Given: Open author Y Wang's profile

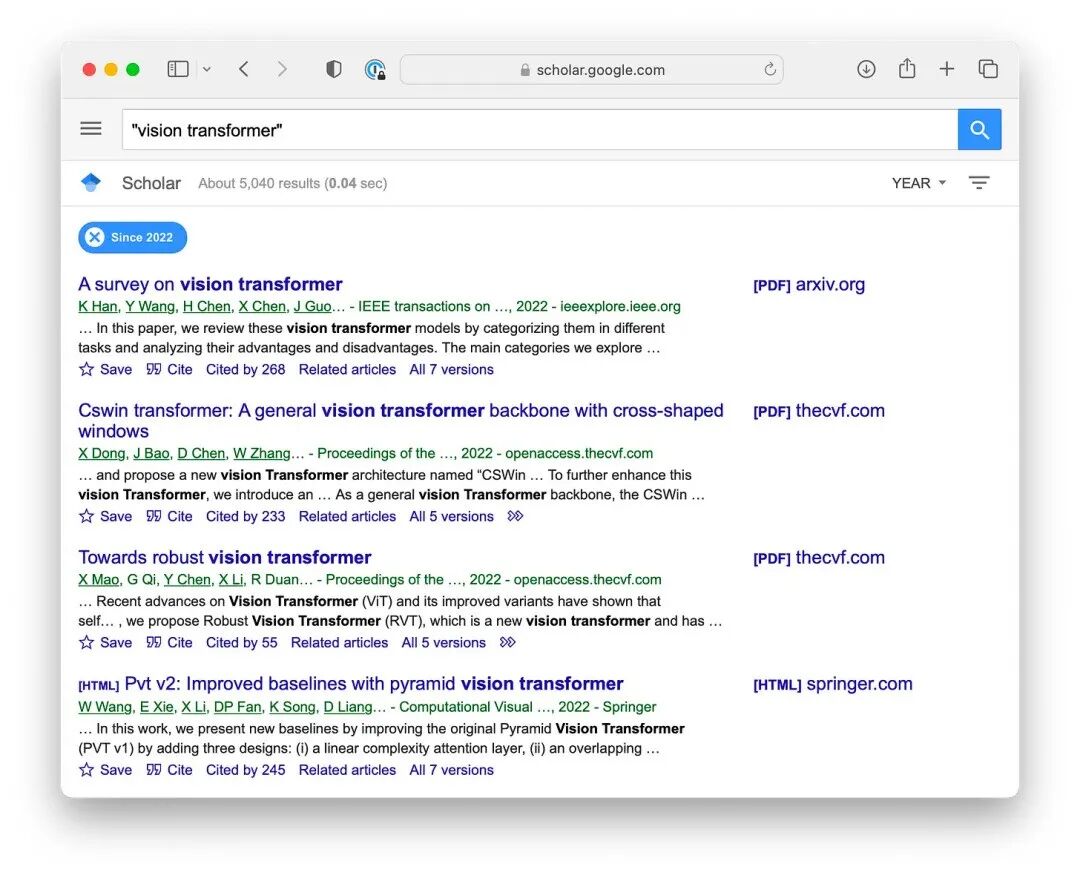Looking at the screenshot, I should pyautogui.click(x=150, y=306).
